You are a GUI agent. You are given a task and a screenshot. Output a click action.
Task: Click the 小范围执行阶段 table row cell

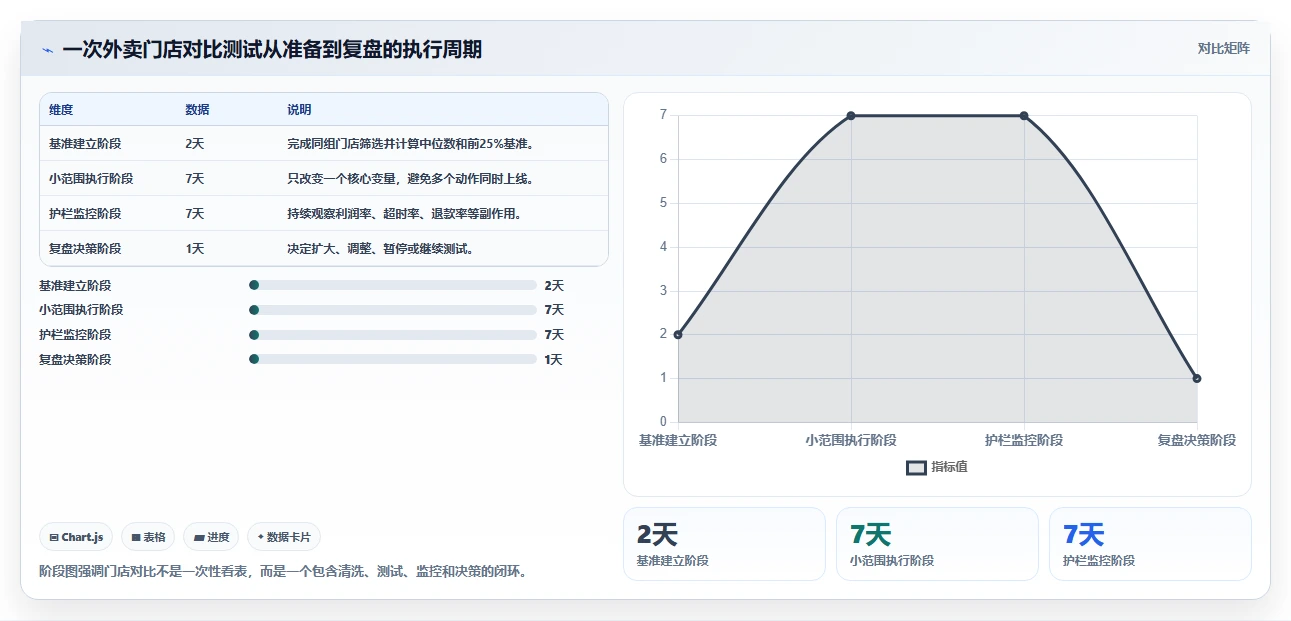click(x=91, y=179)
